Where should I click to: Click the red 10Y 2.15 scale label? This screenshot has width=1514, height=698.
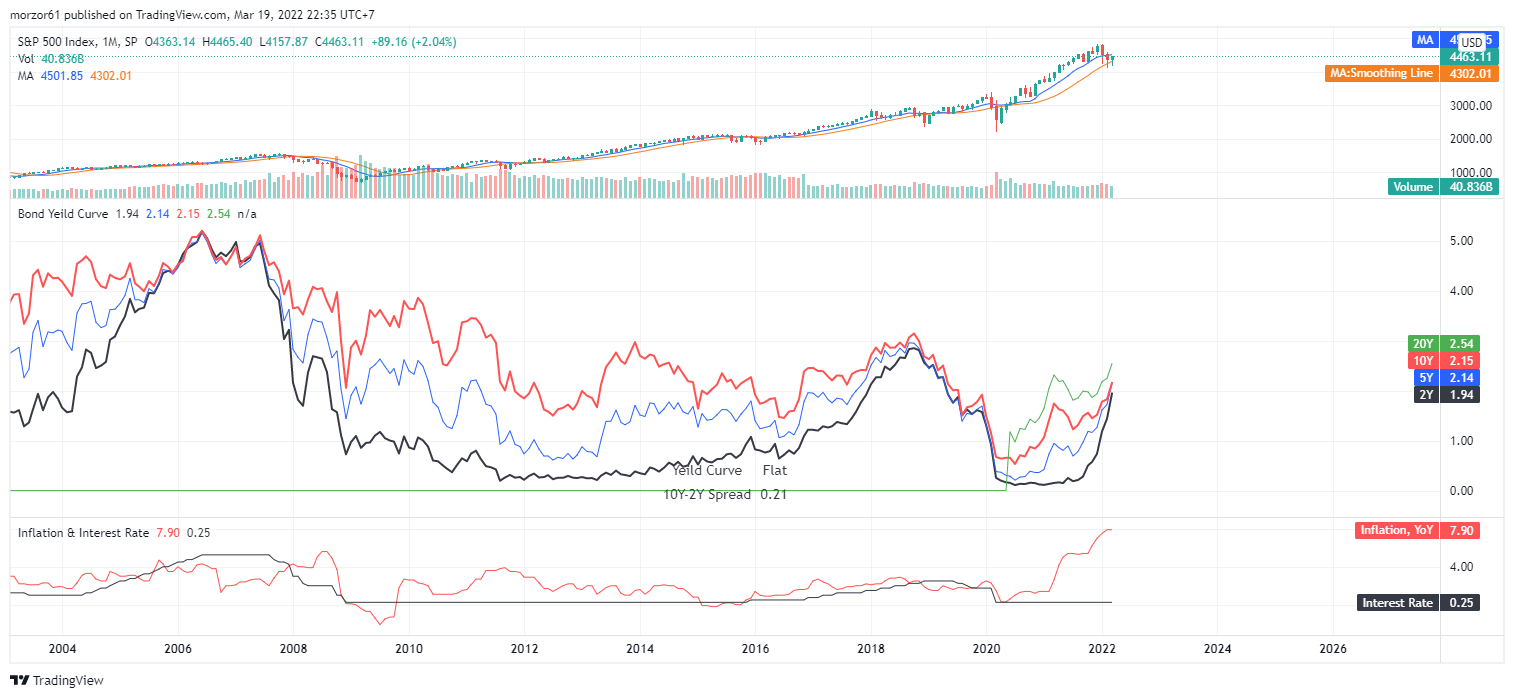[1443, 360]
